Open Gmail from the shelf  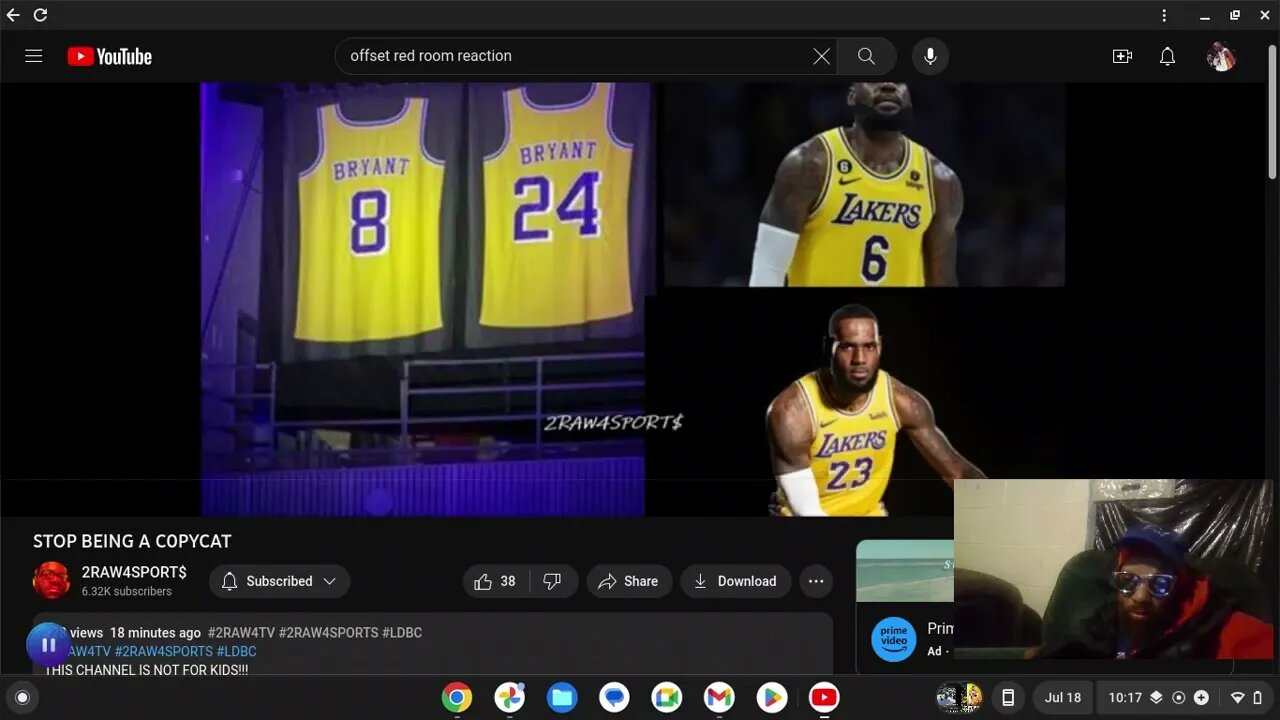click(x=719, y=697)
